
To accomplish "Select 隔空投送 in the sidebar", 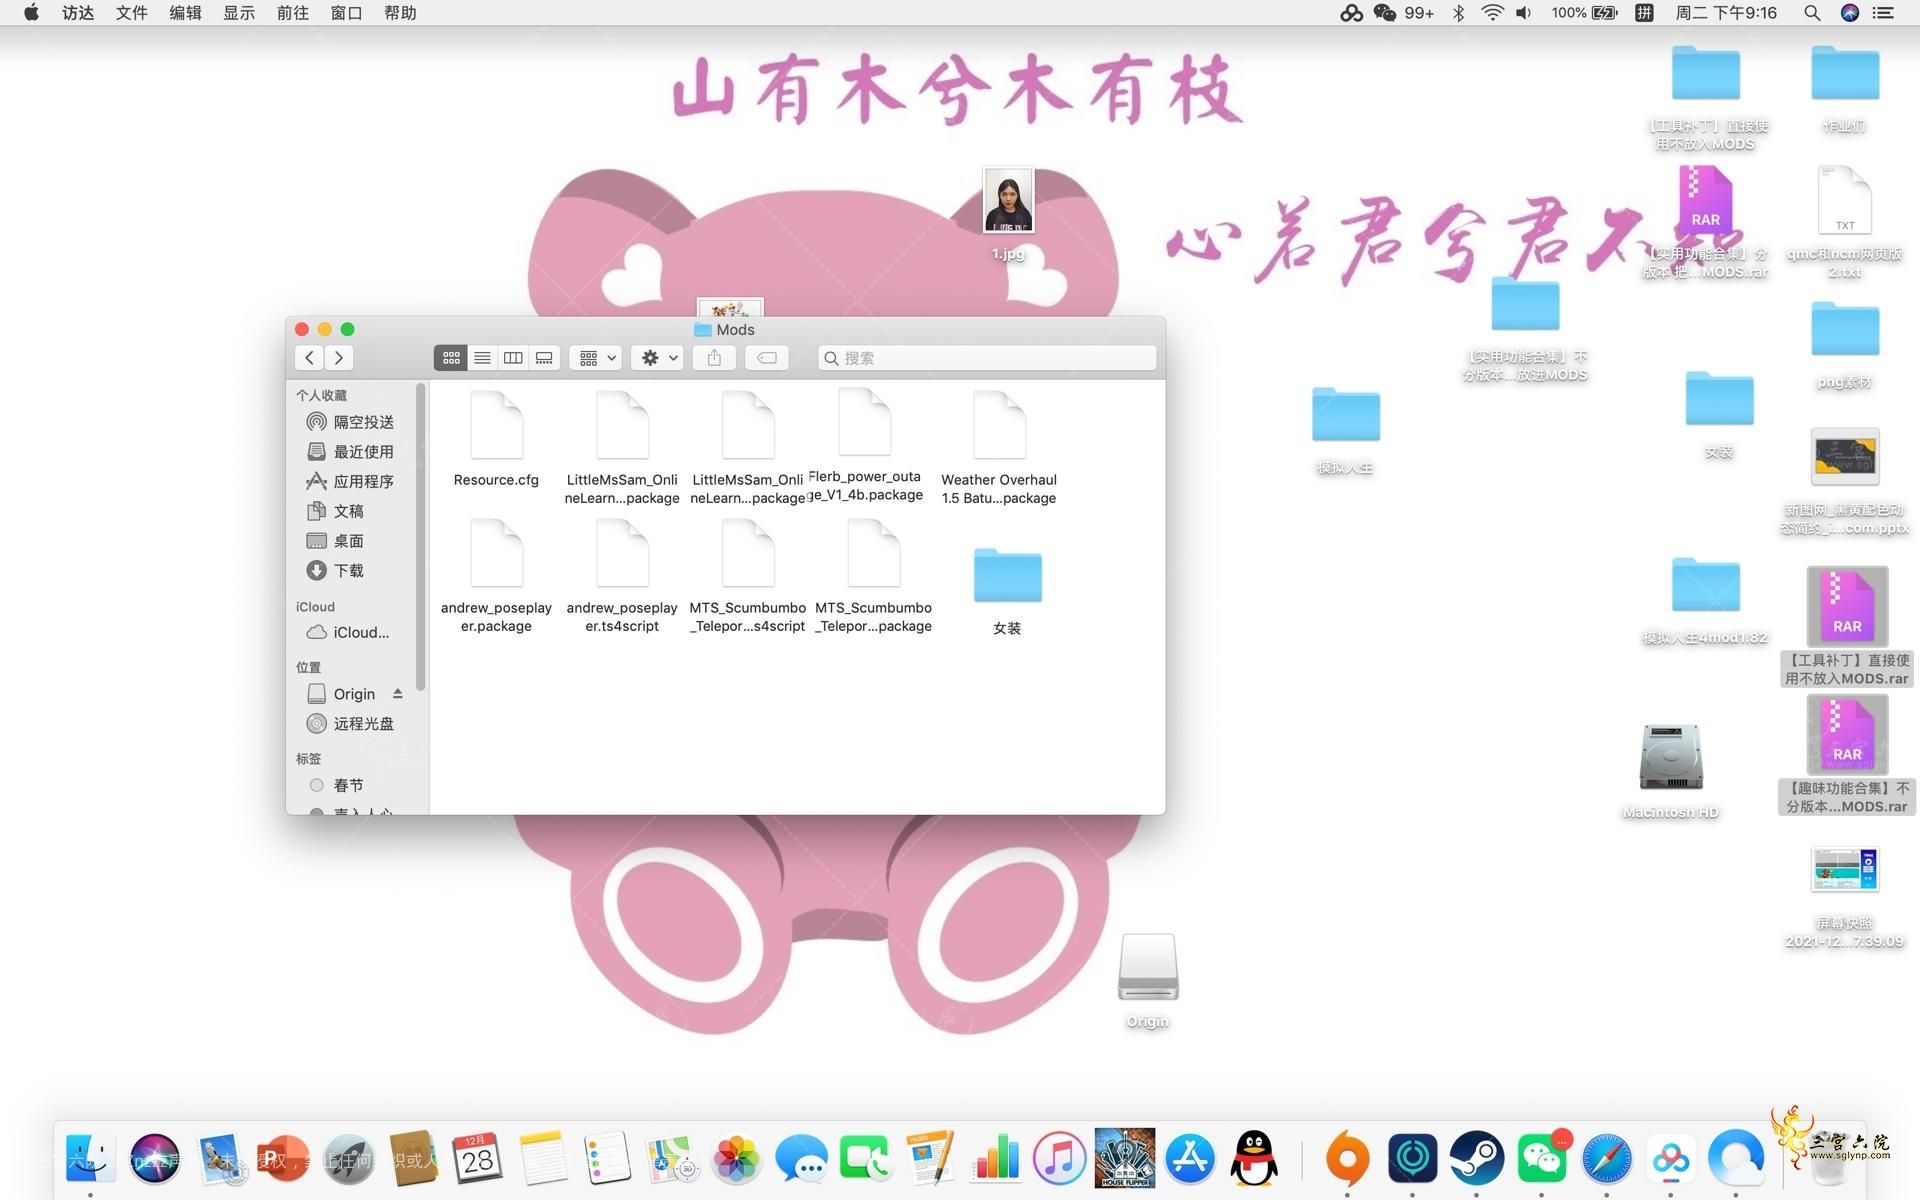I will 350,422.
